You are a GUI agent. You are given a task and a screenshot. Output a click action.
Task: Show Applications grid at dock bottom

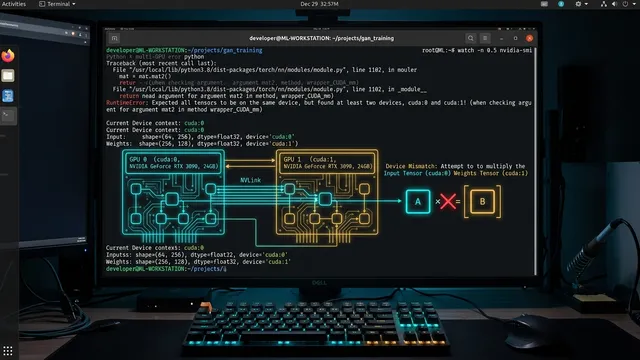pyautogui.click(x=8, y=350)
